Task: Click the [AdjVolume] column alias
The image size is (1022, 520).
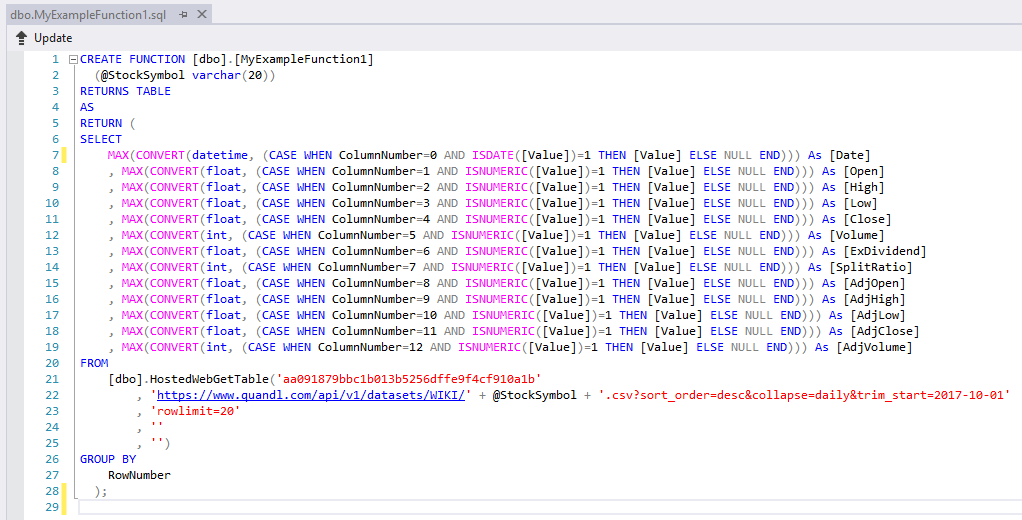Action: (874, 347)
